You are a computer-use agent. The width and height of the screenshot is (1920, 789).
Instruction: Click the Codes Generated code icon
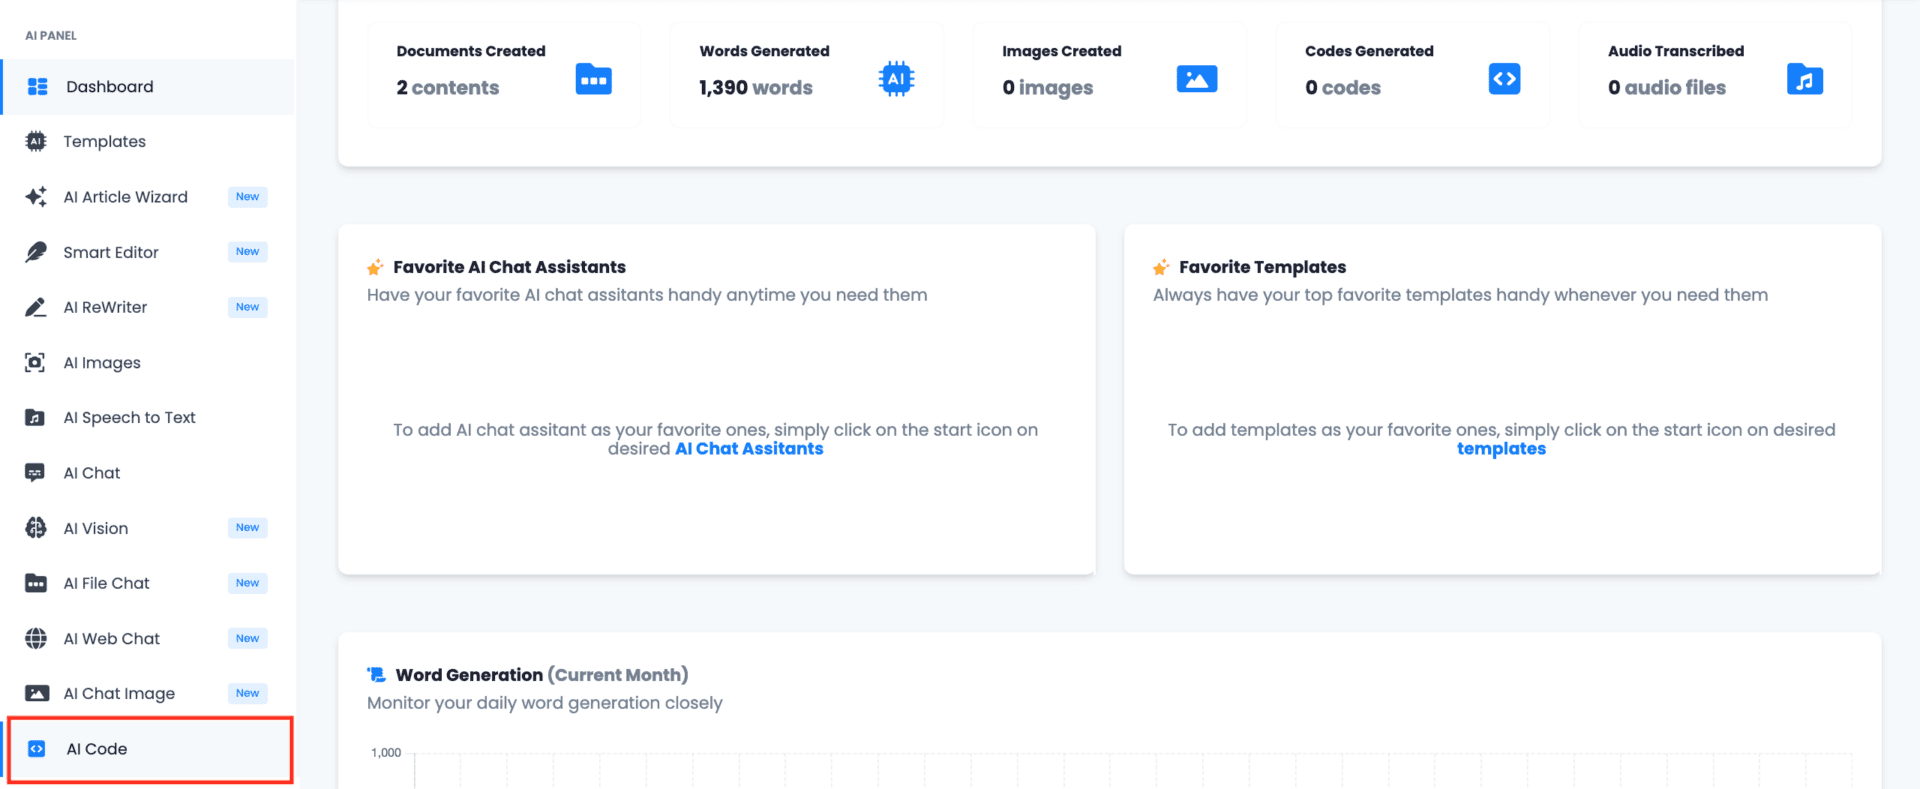click(1504, 79)
